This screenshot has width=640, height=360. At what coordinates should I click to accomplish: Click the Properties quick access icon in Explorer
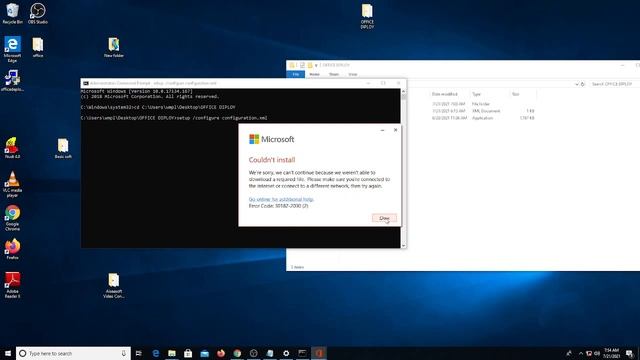tap(302, 65)
